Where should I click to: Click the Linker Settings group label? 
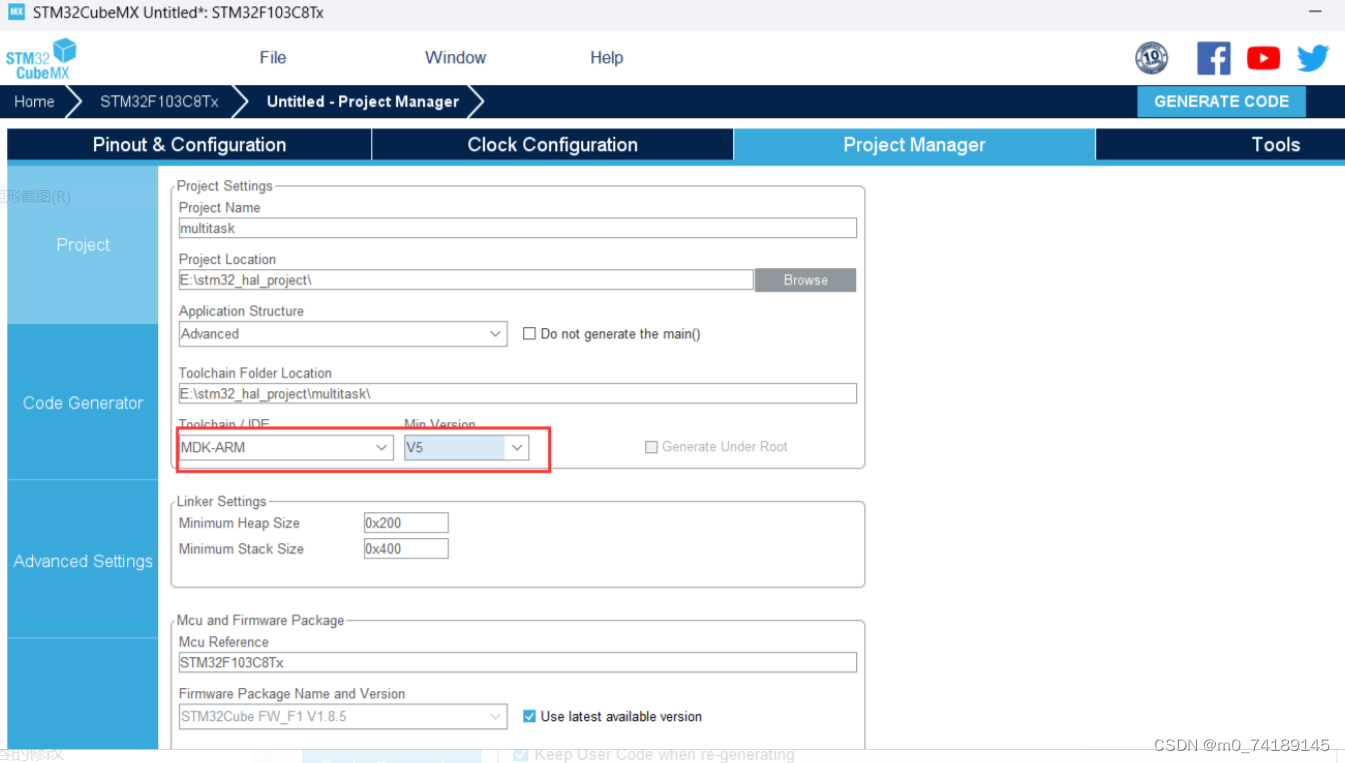[222, 501]
